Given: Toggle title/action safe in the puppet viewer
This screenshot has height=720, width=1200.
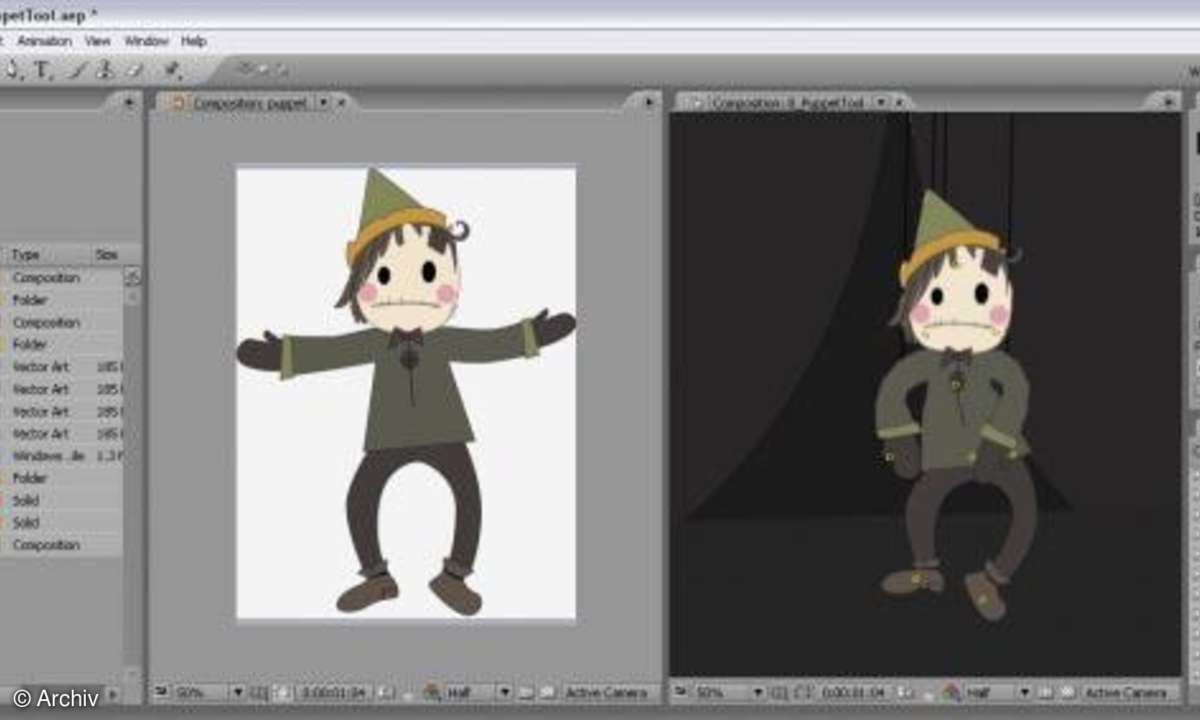Looking at the screenshot, I should point(258,692).
